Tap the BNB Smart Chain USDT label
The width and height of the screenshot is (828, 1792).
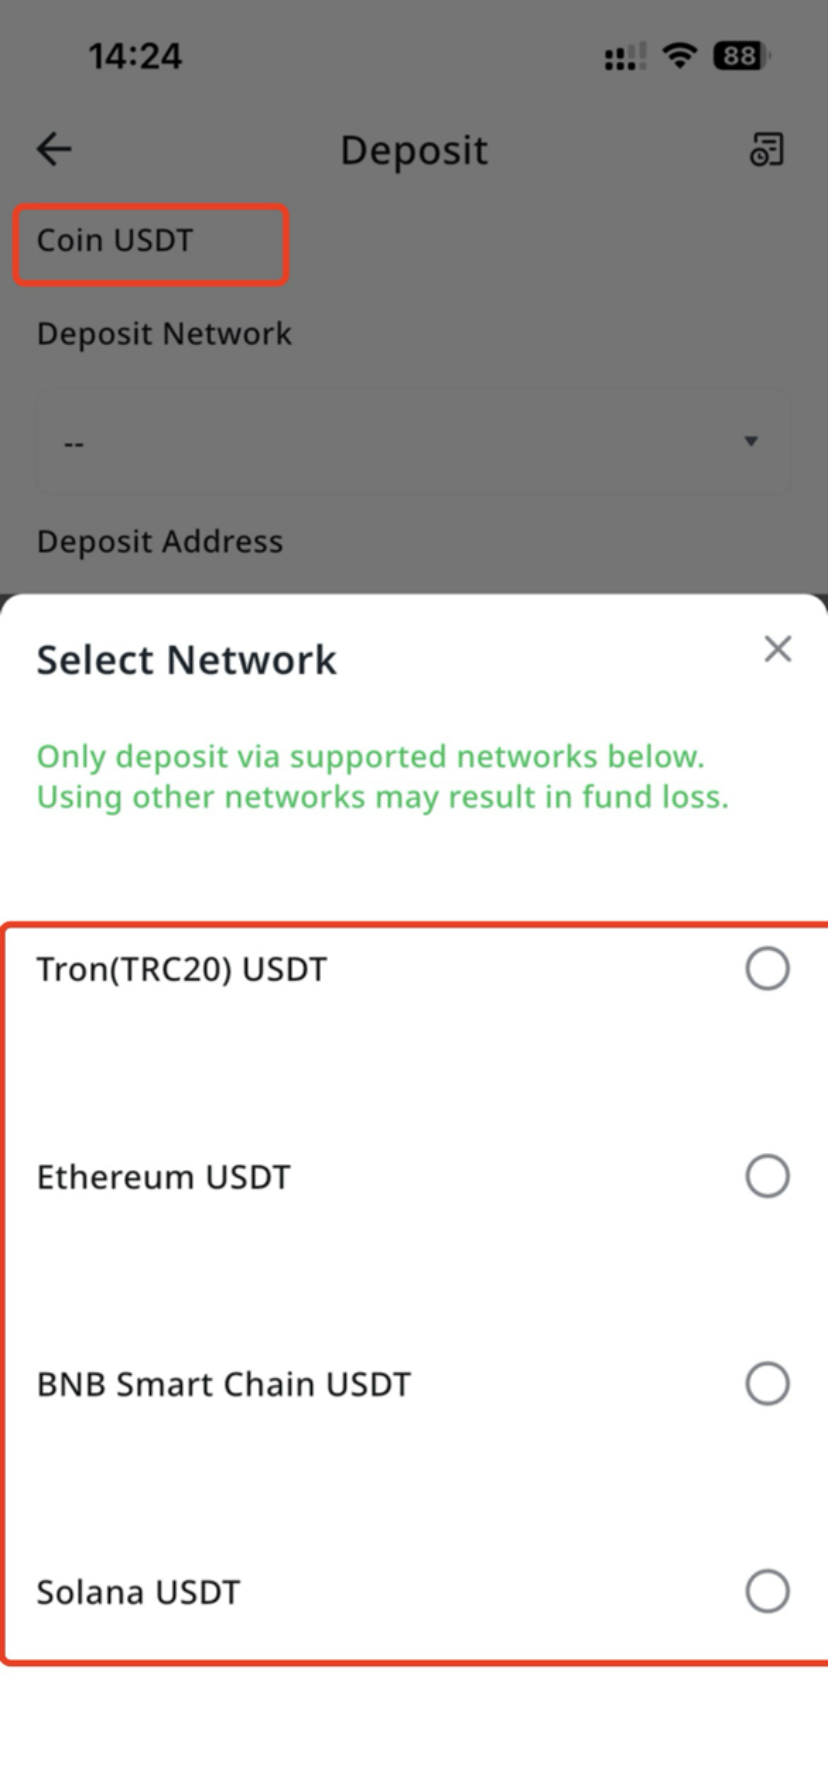tap(224, 1385)
